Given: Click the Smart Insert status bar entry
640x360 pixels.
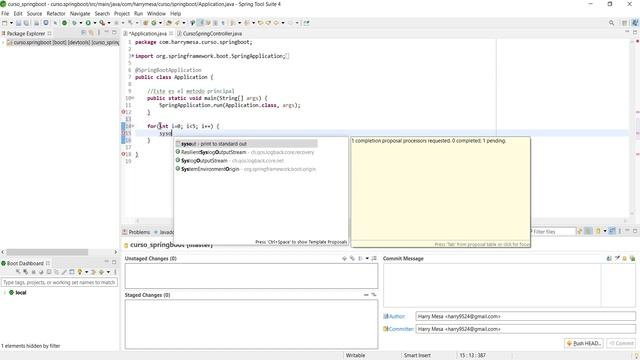Looking at the screenshot, I should (417, 356).
